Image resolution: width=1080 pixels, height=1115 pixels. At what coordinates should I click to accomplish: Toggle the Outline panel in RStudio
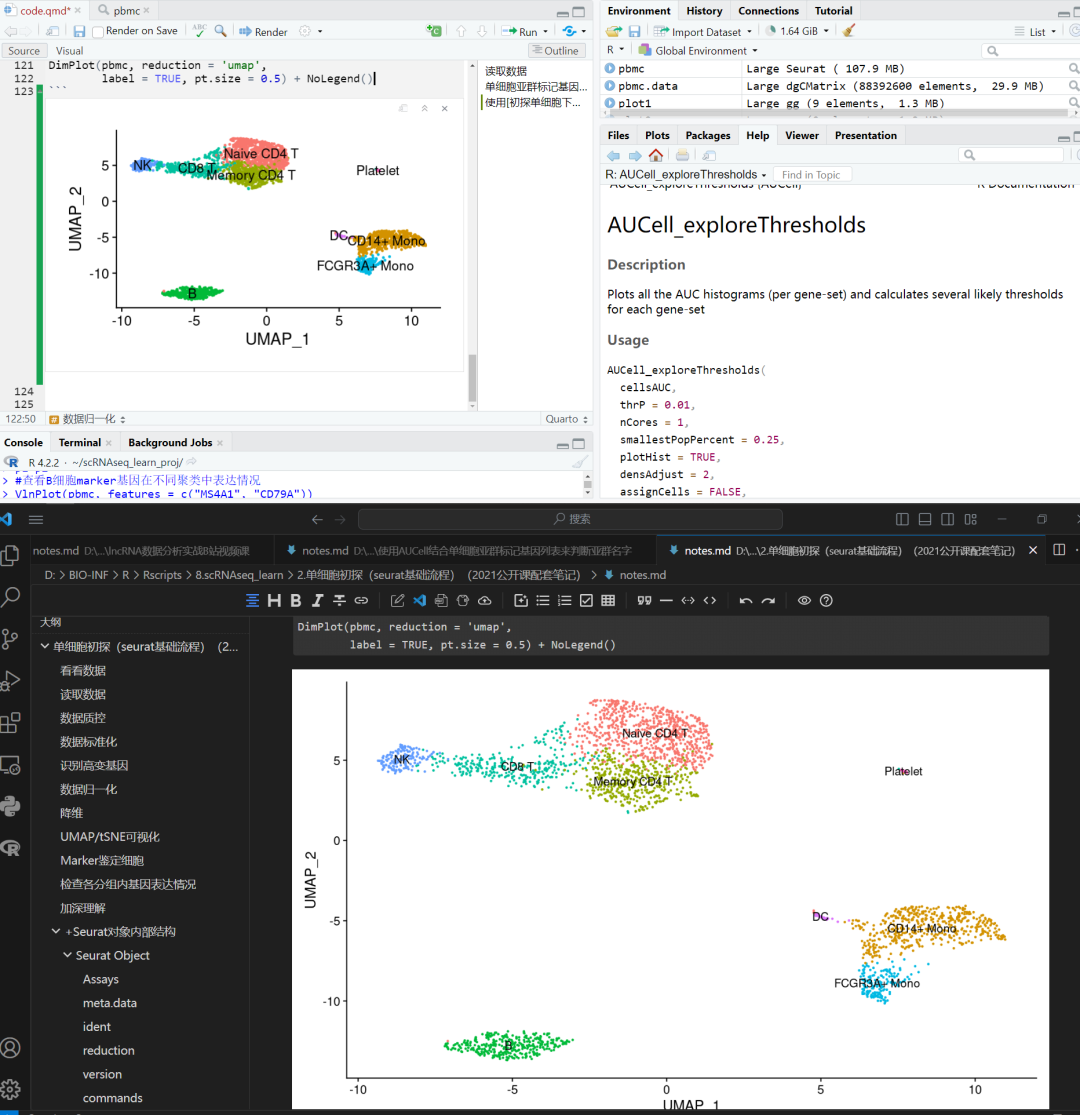557,50
